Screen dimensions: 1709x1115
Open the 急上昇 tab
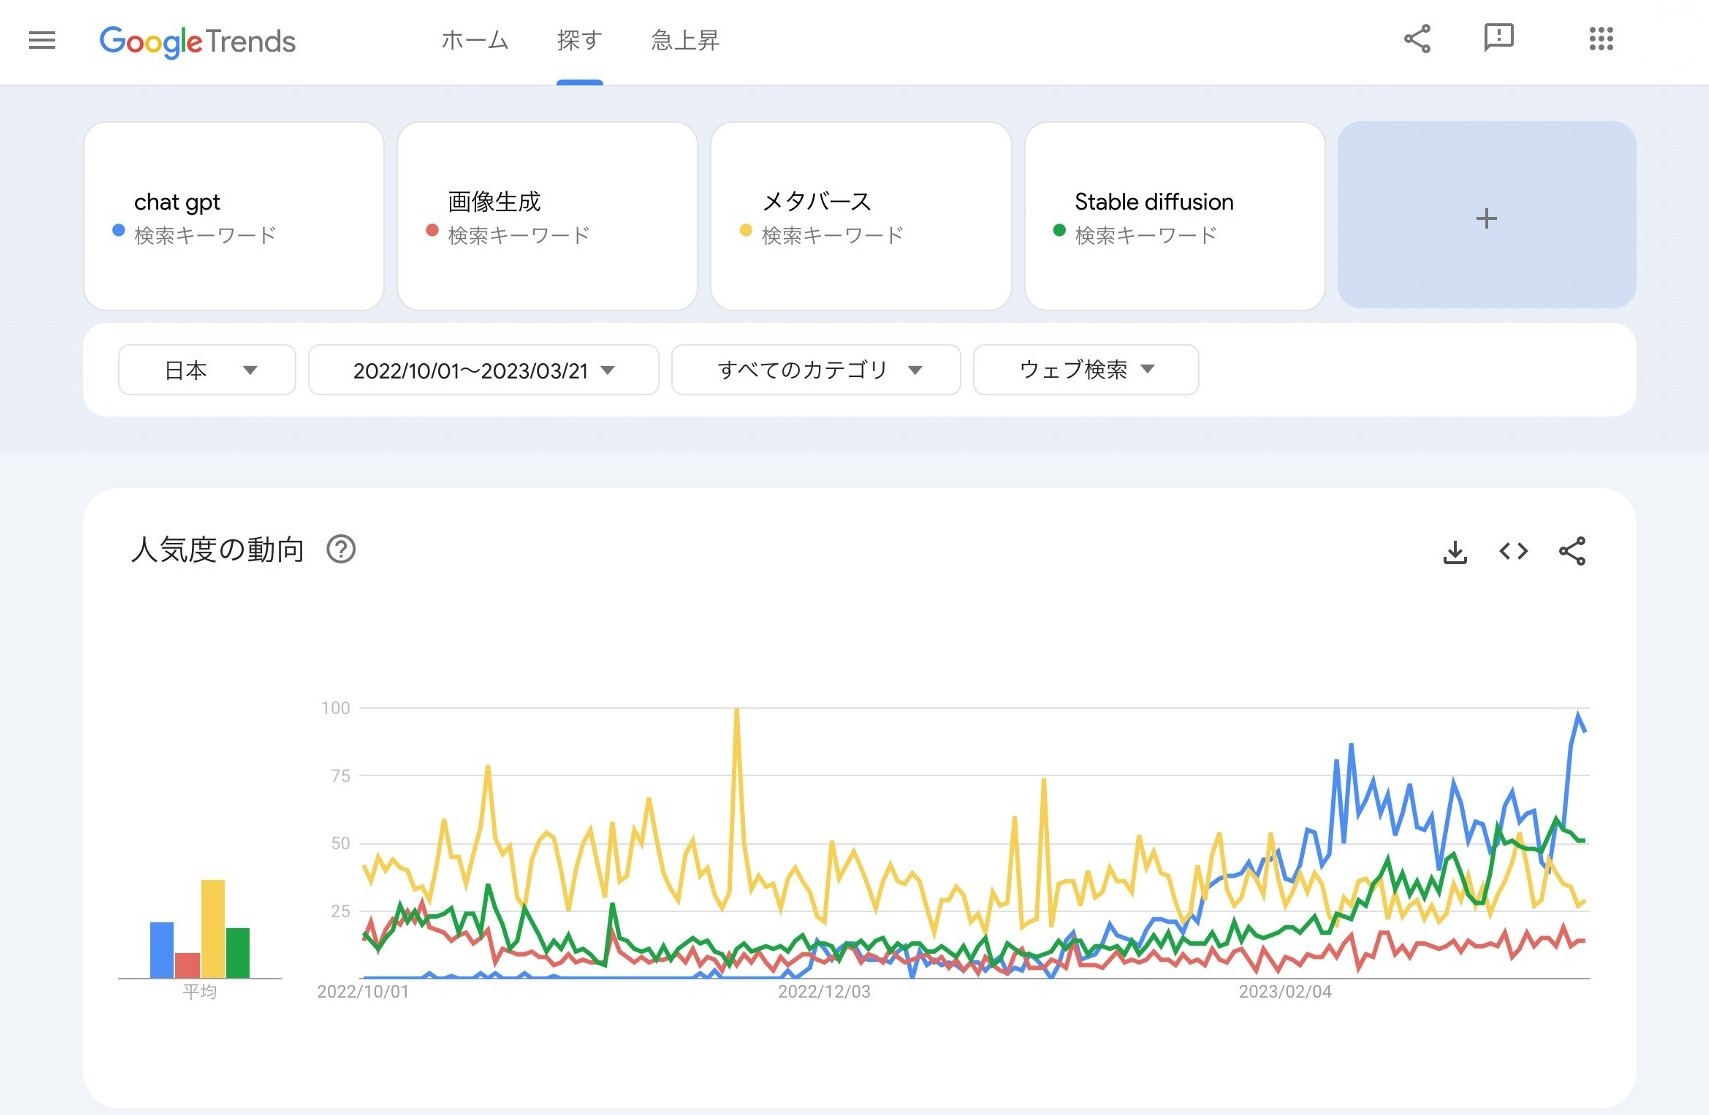coord(685,40)
